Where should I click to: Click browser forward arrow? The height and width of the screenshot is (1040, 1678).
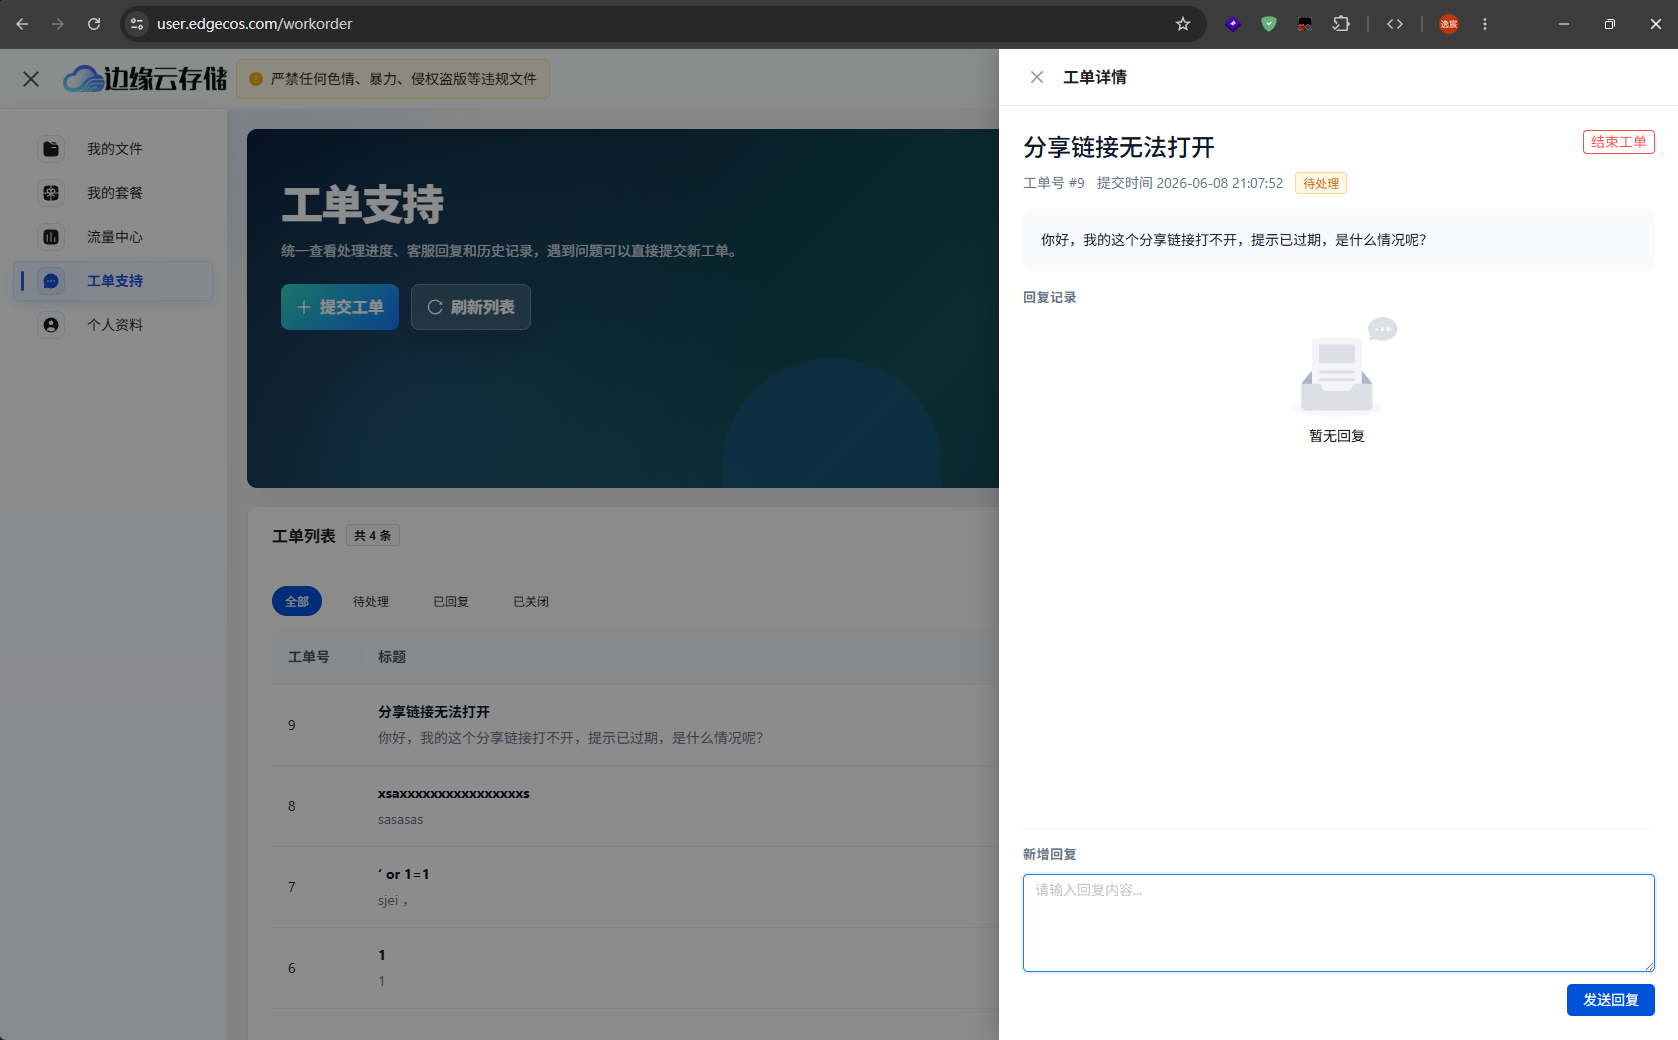[58, 24]
